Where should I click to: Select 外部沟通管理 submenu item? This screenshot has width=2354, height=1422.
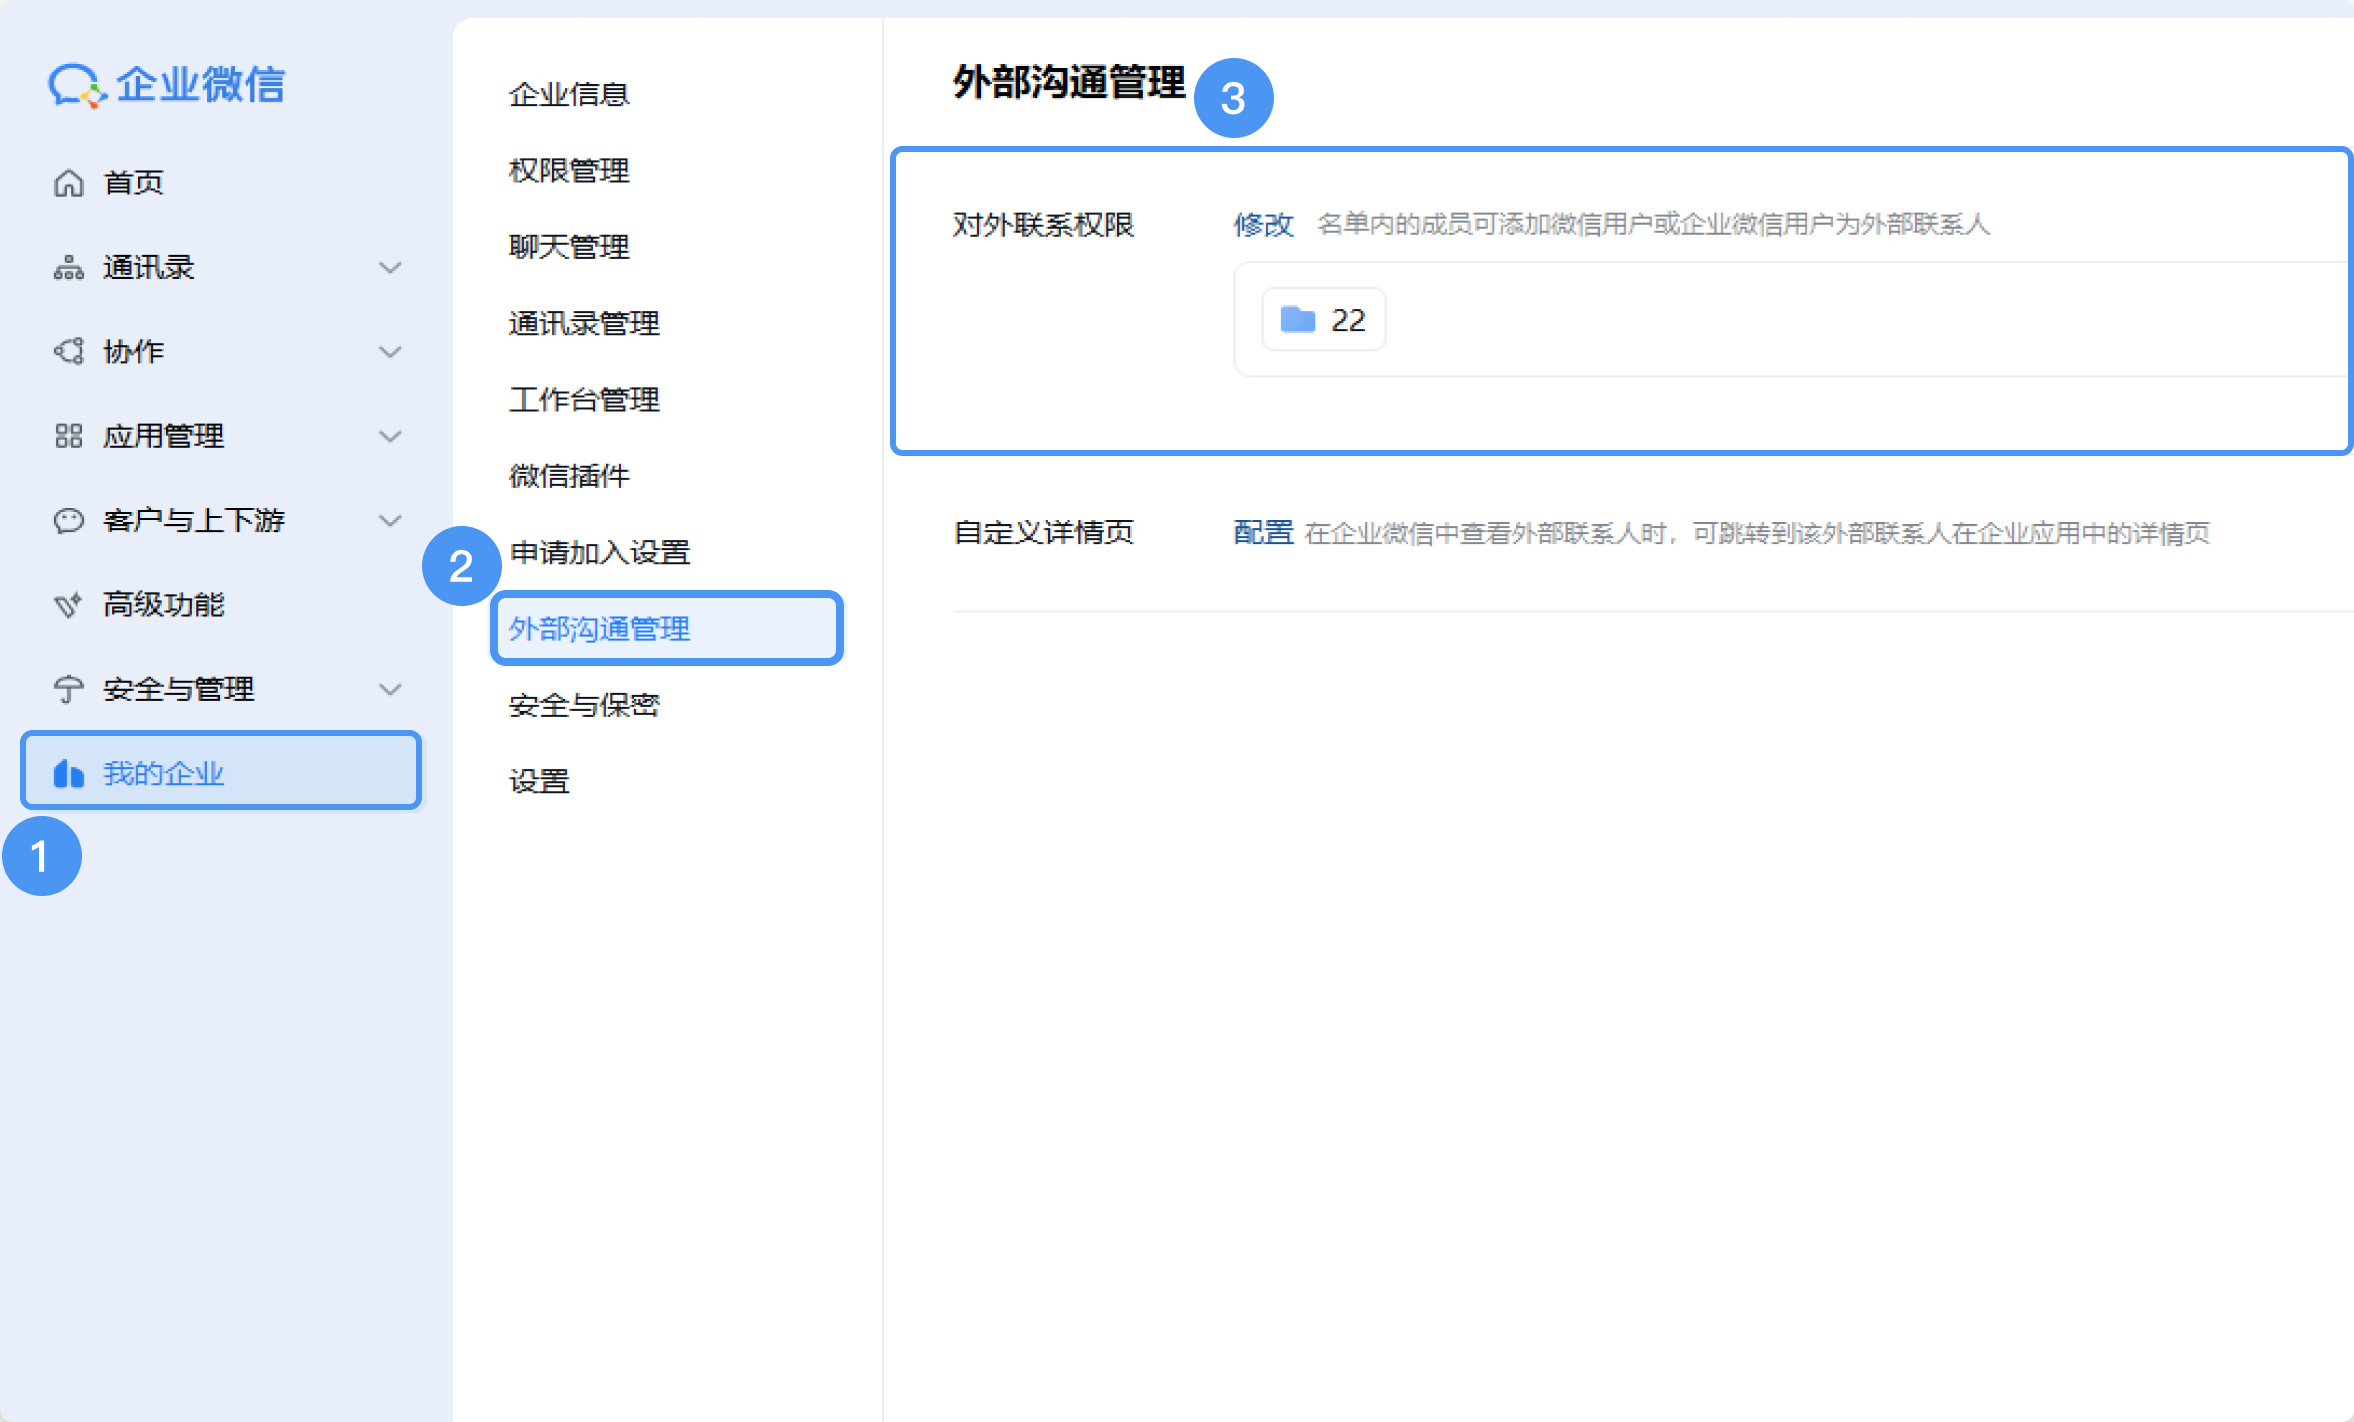coord(667,628)
